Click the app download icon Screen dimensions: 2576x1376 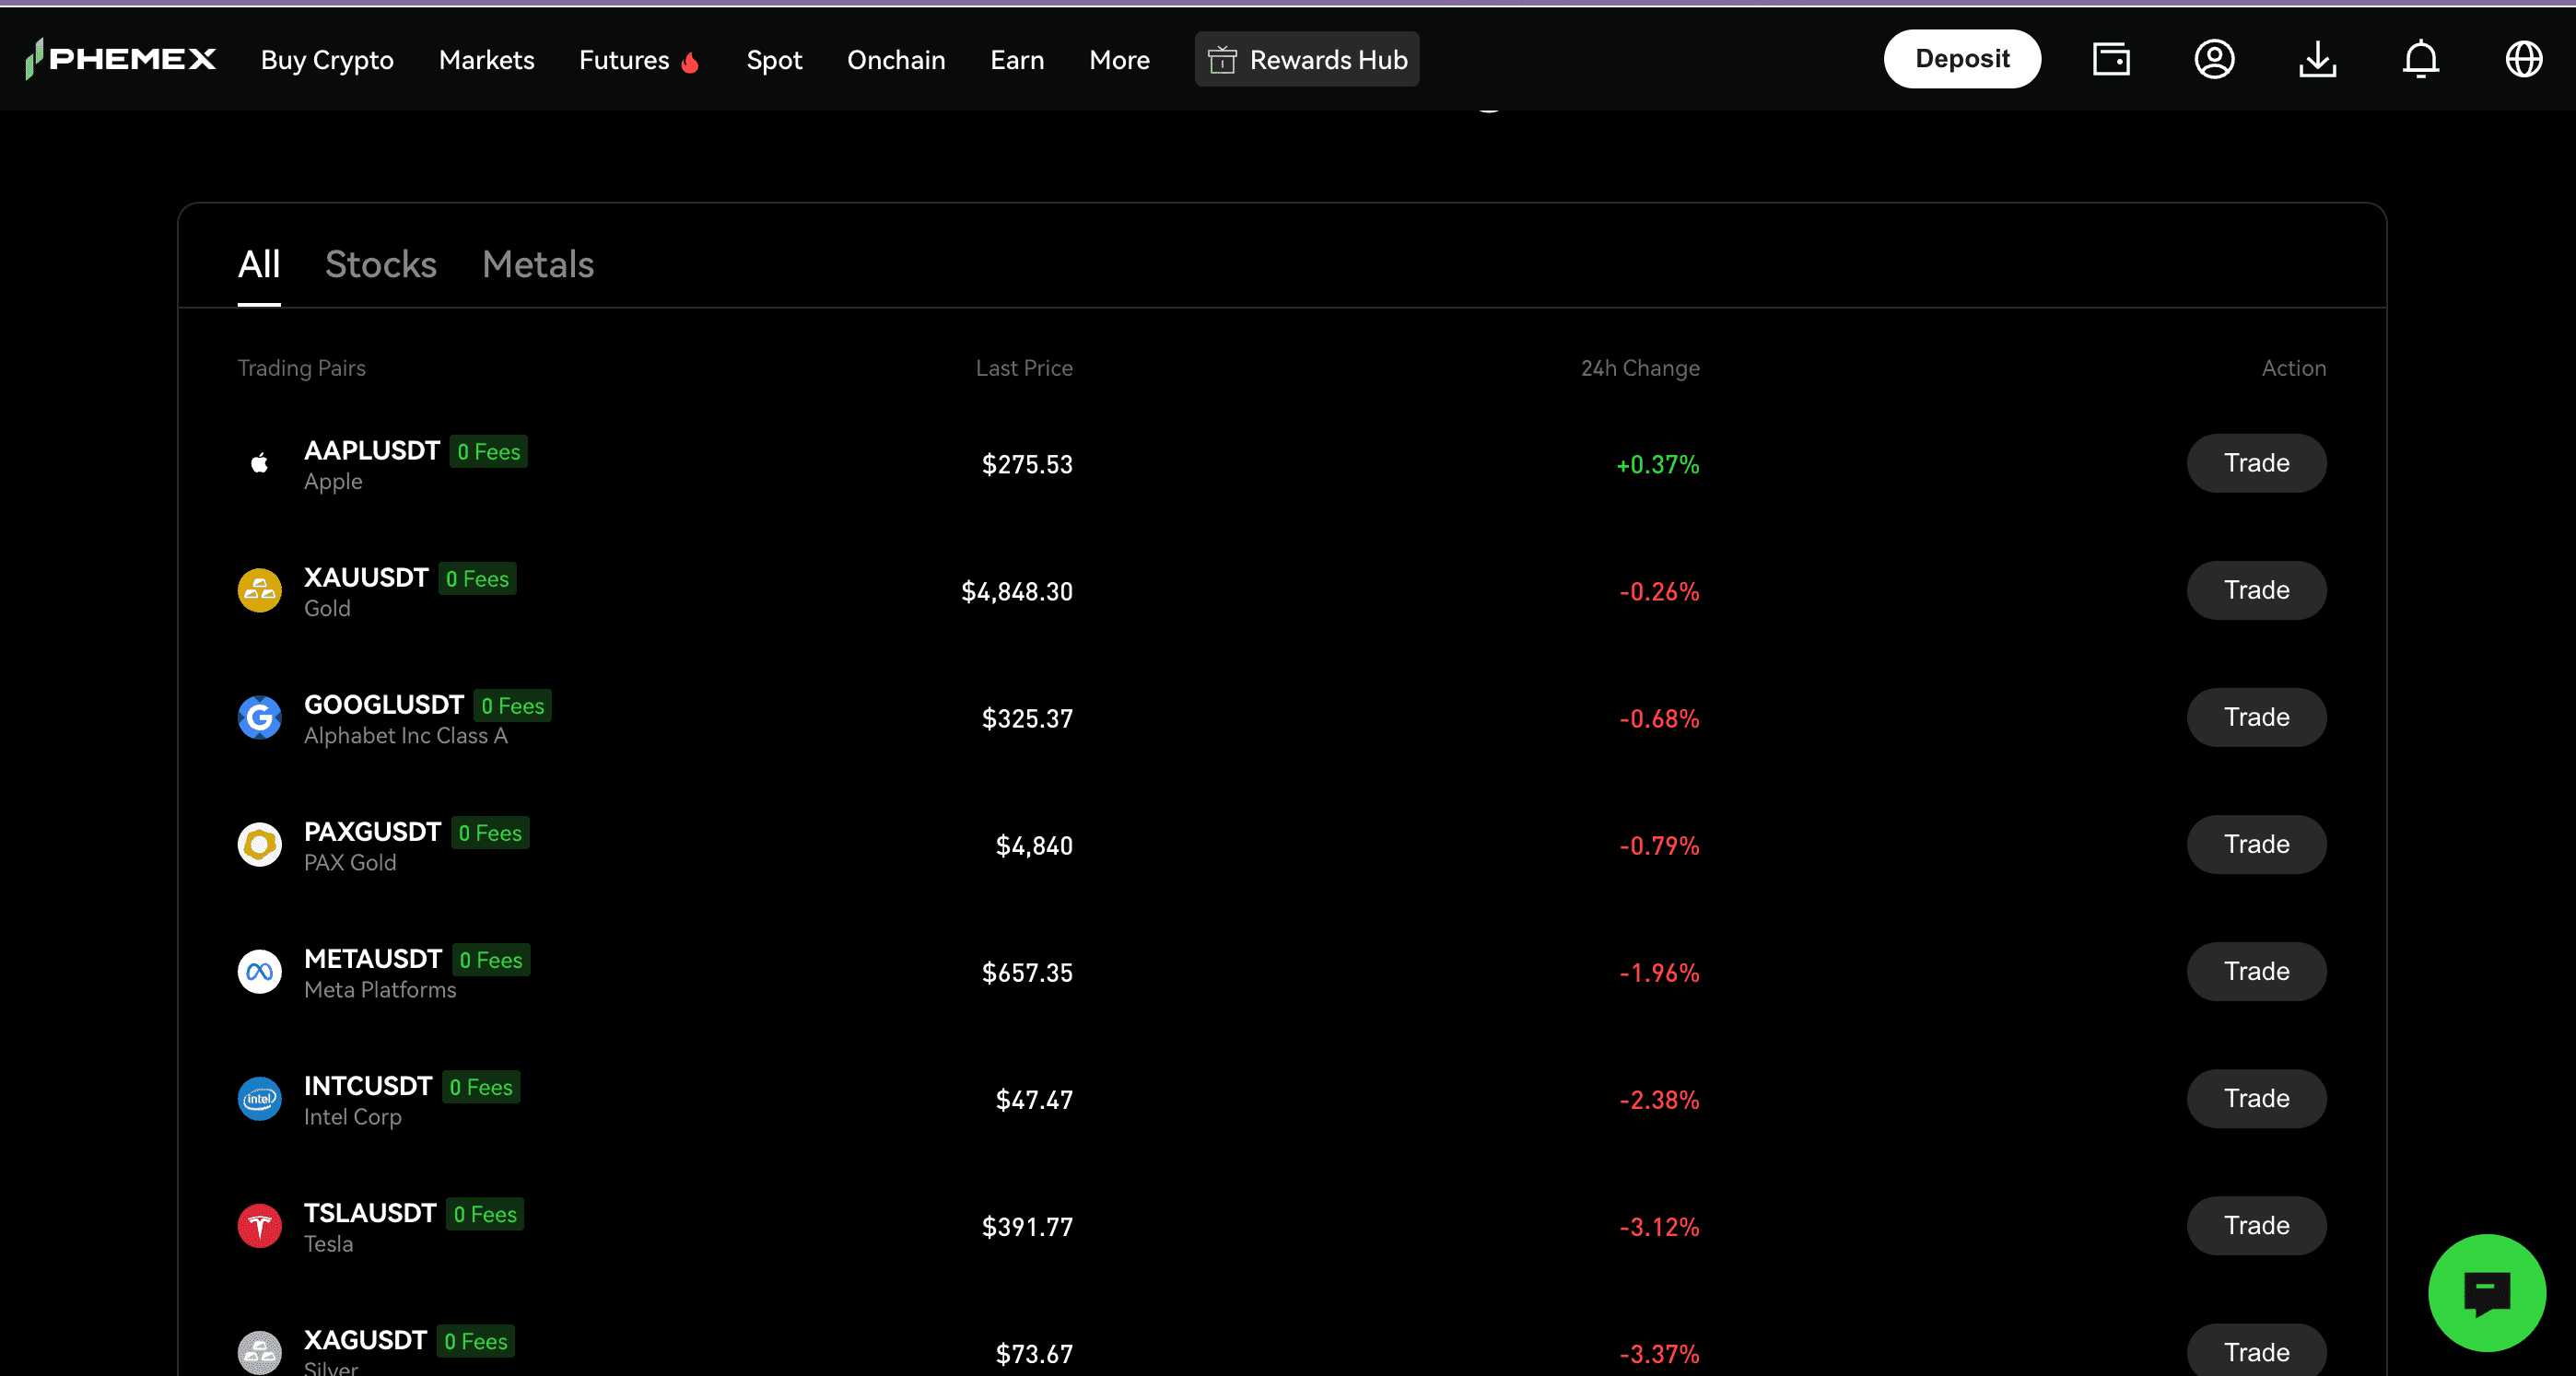2317,59
